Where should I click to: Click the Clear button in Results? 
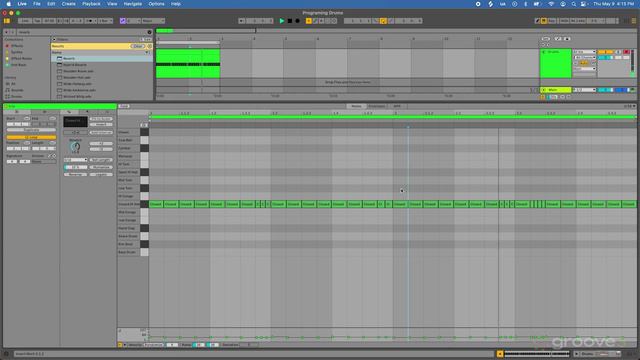pos(138,46)
